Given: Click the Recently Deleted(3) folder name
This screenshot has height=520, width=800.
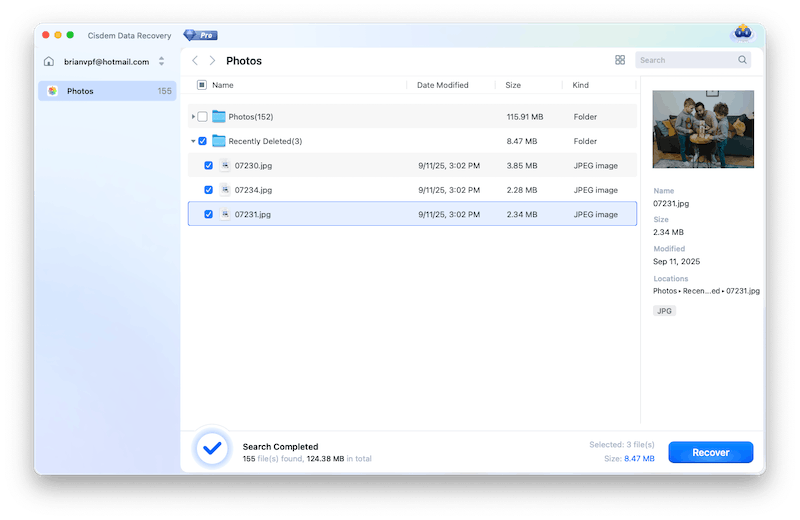Looking at the screenshot, I should coord(265,141).
